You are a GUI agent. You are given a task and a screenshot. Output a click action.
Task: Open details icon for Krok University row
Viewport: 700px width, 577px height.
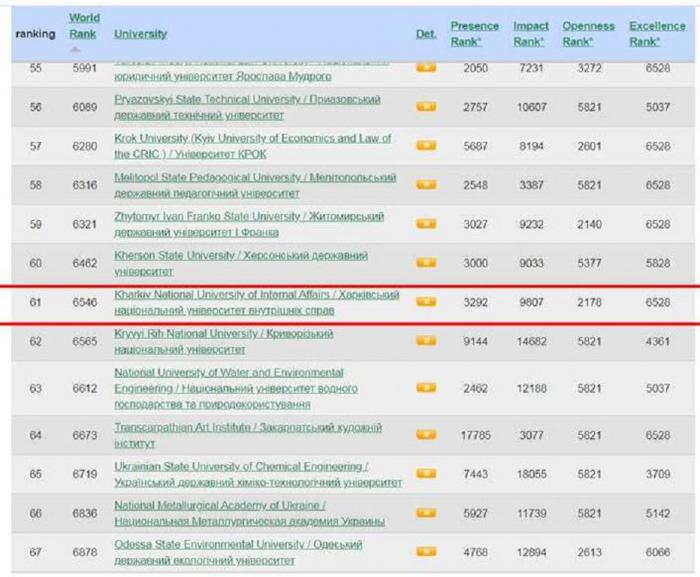pos(426,146)
